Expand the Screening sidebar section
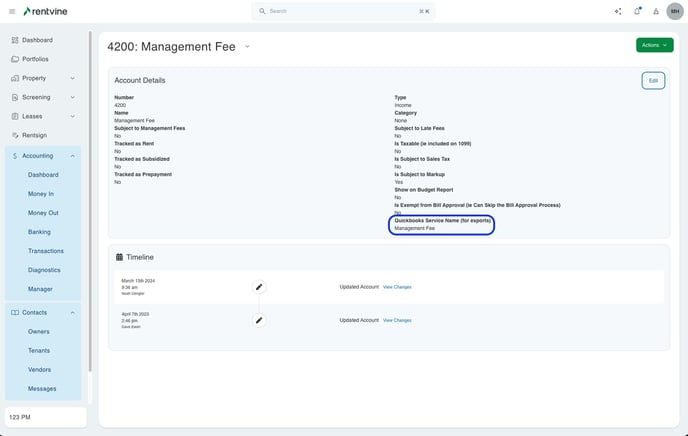 pyautogui.click(x=73, y=97)
